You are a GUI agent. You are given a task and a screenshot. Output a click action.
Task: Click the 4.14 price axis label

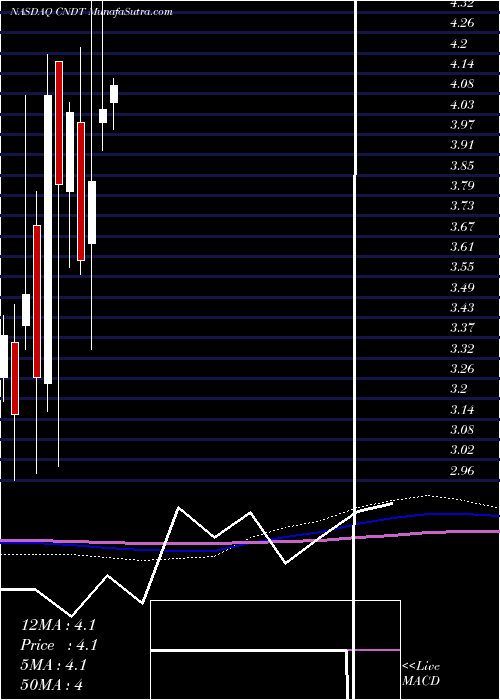click(462, 64)
